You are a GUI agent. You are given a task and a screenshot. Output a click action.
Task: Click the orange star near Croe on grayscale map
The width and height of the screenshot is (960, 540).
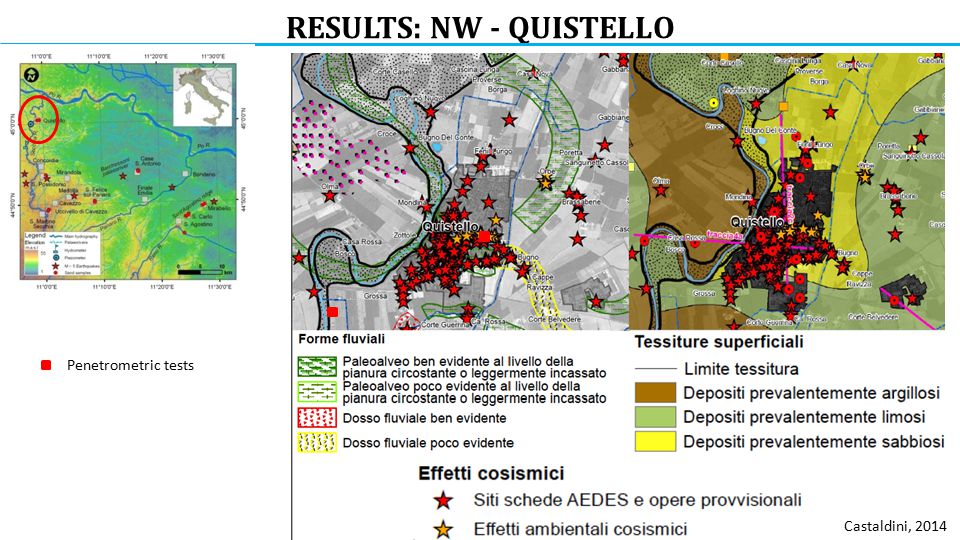546,183
